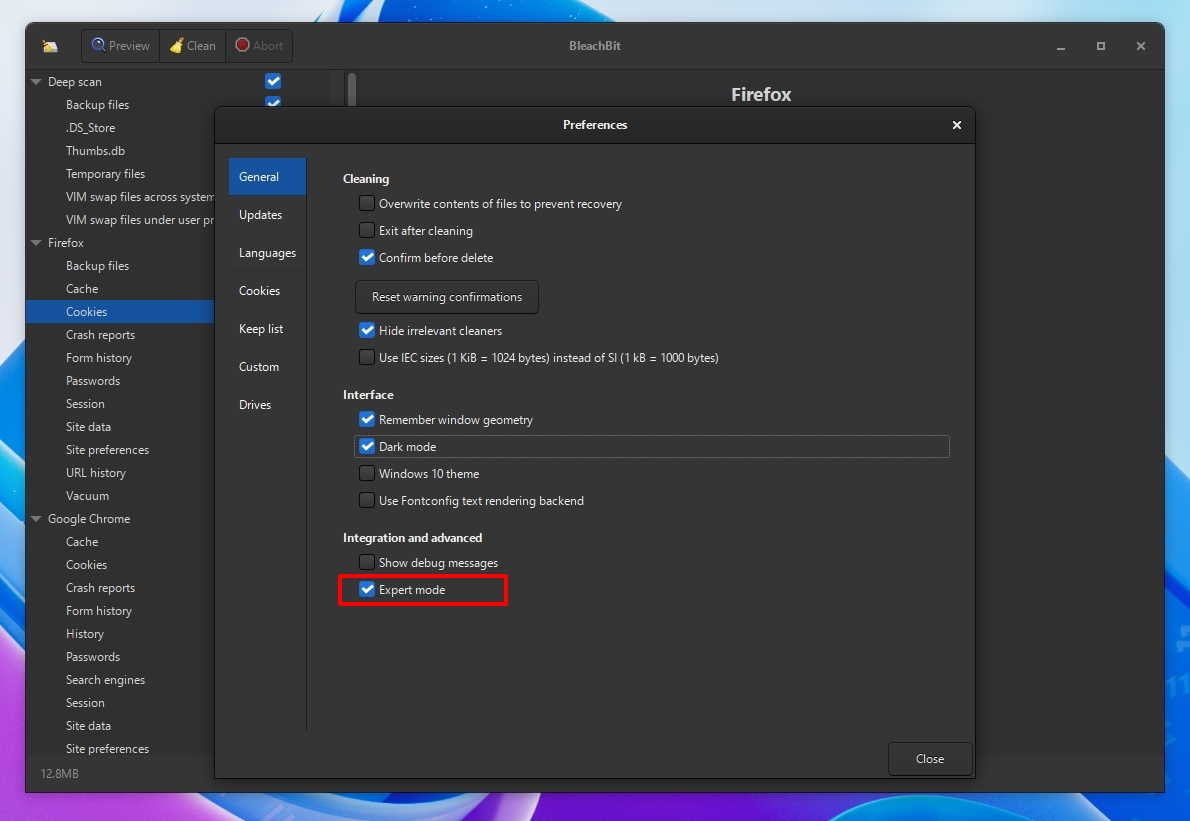
Task: Select Firefox URL history item
Action: tap(96, 473)
